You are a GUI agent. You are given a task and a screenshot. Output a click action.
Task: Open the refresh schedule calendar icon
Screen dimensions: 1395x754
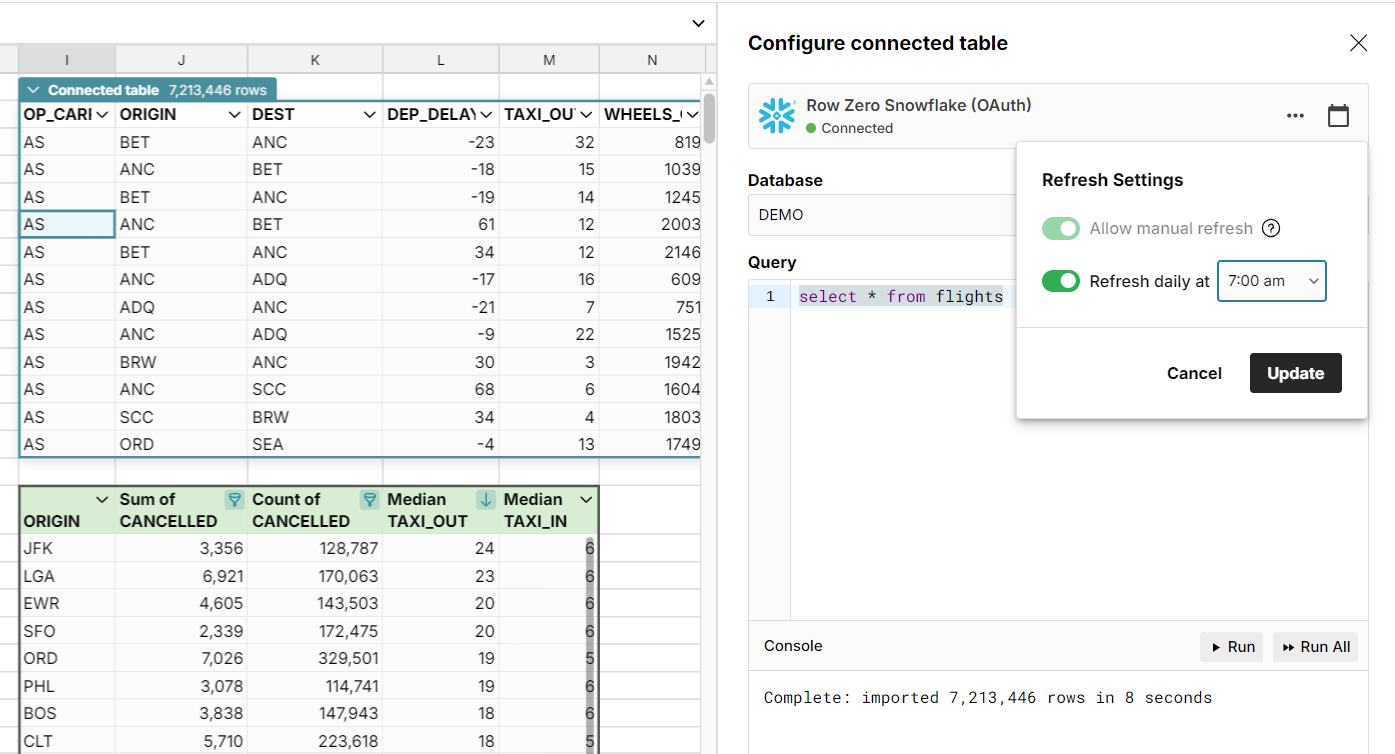click(1338, 115)
